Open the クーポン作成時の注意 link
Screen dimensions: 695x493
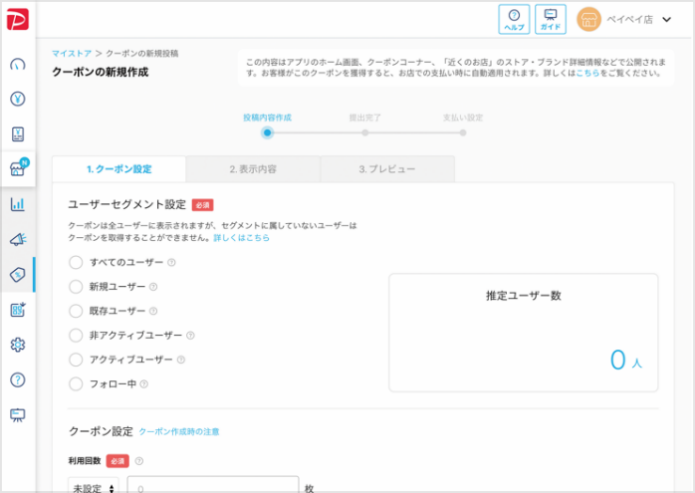click(179, 431)
